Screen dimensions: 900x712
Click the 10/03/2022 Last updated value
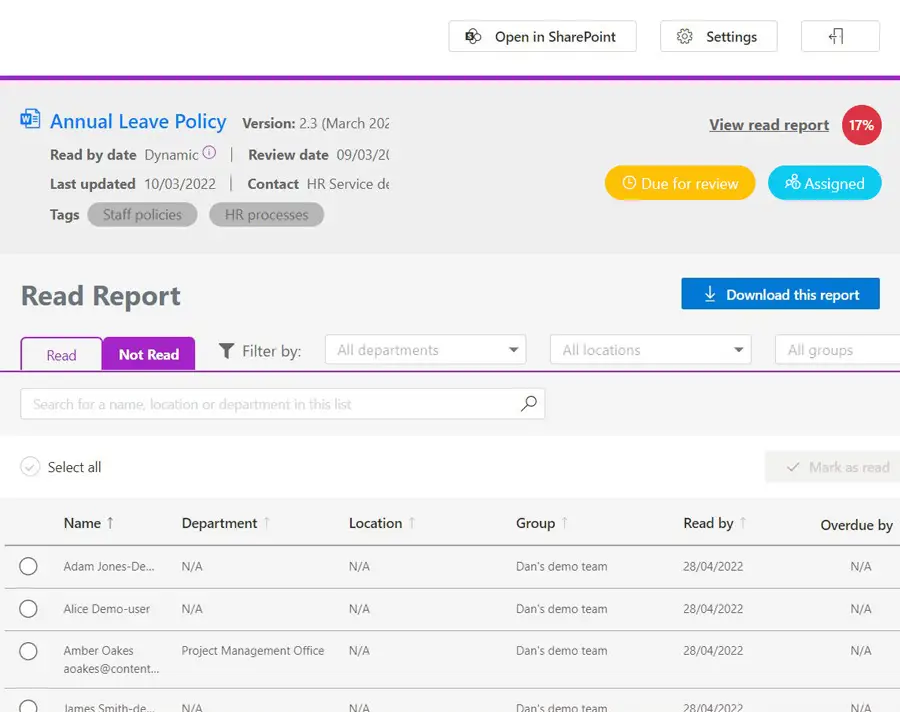[180, 184]
